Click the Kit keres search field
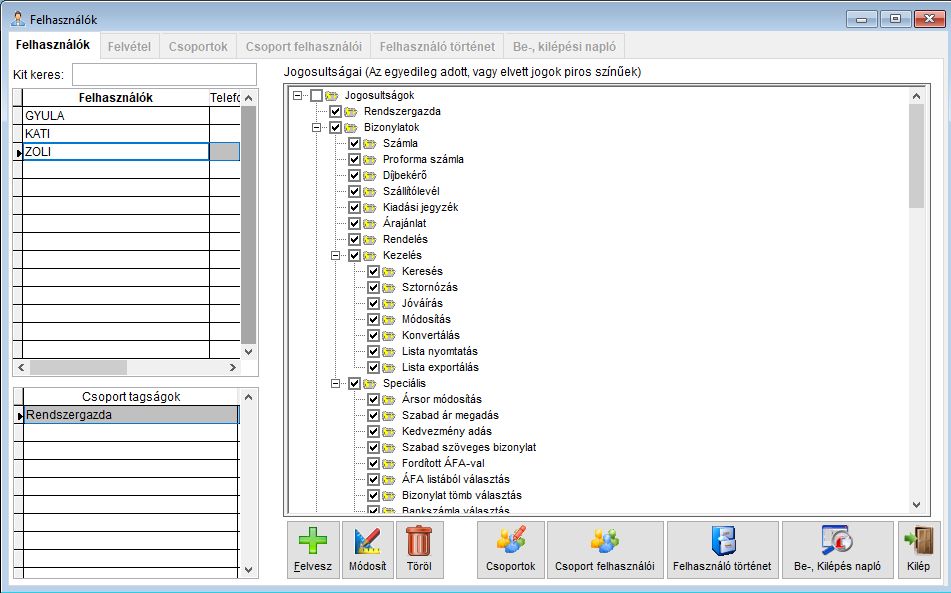Screen dimensions: 951x593 (164, 75)
